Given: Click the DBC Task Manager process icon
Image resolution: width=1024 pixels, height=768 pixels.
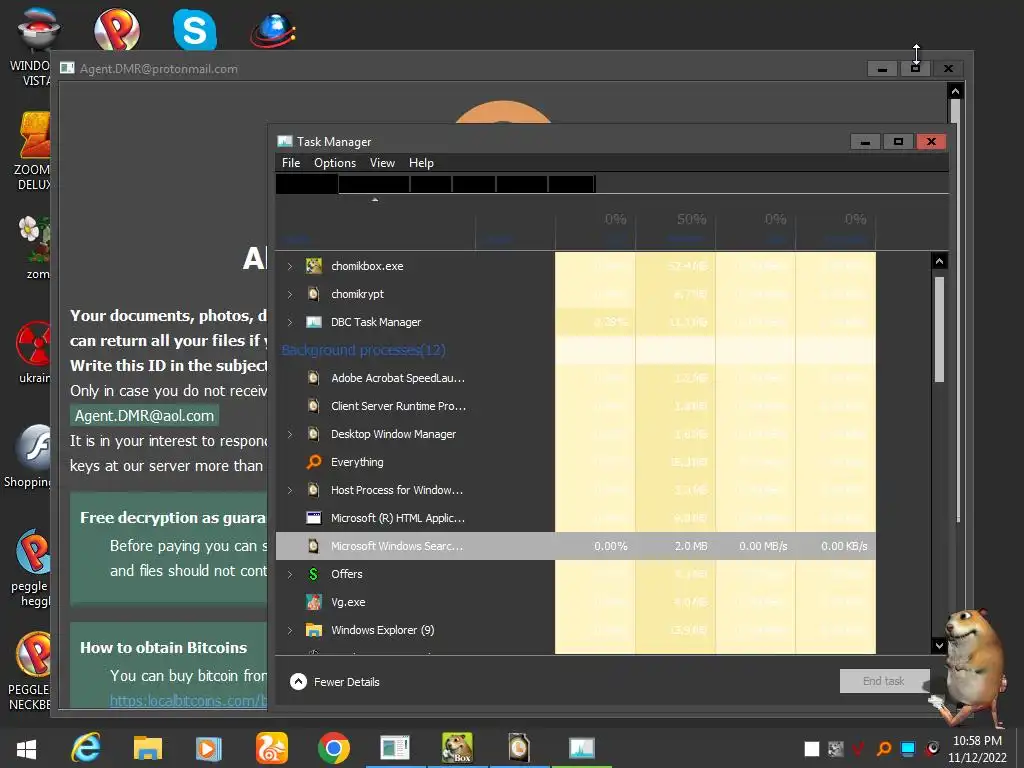Looking at the screenshot, I should point(313,322).
